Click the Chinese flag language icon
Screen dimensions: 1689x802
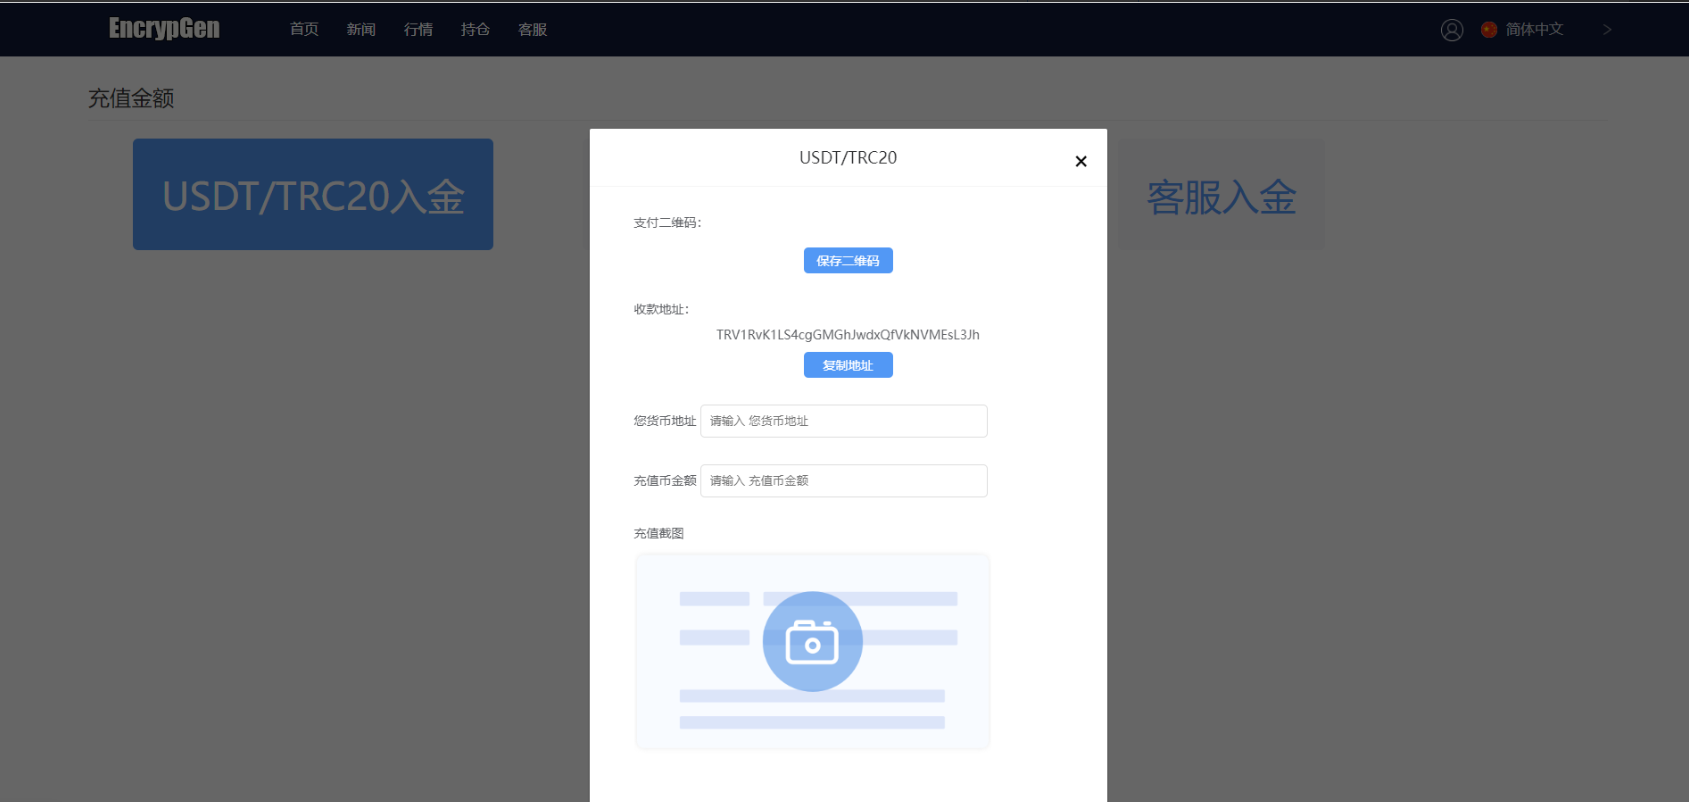tap(1489, 30)
